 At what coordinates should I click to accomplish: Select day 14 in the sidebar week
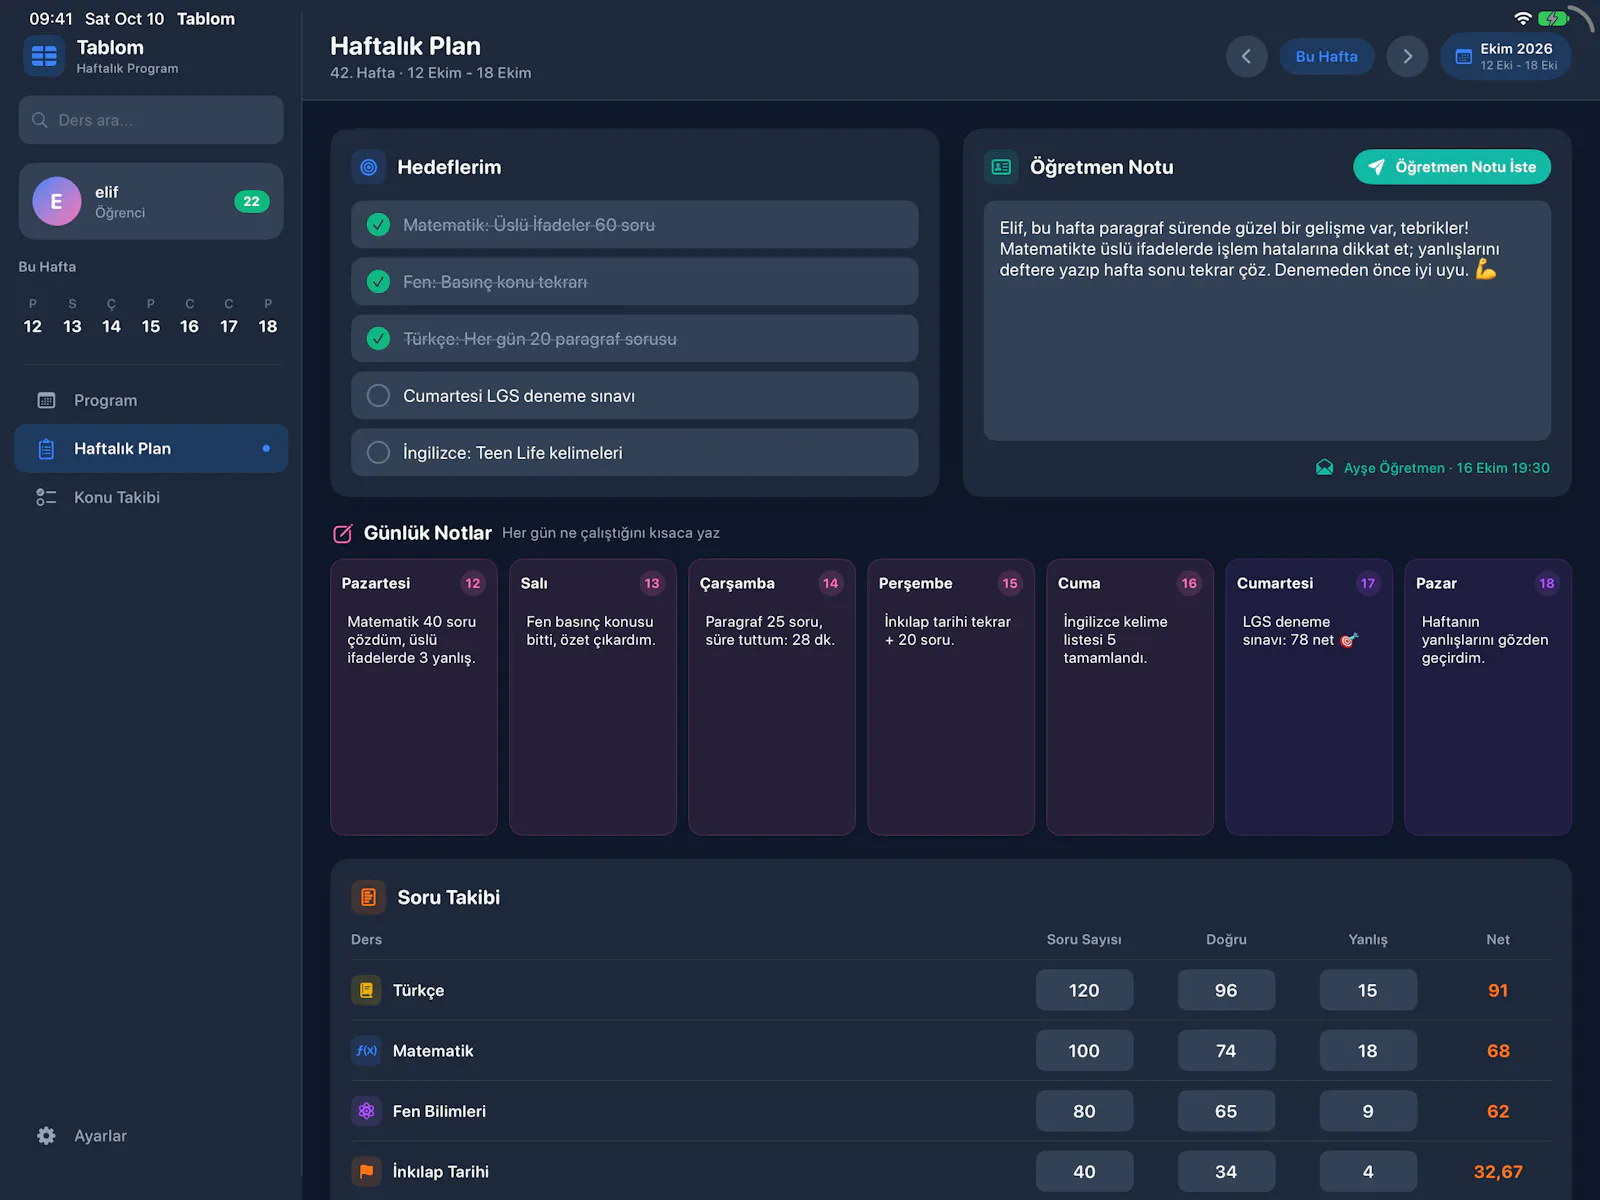111,316
